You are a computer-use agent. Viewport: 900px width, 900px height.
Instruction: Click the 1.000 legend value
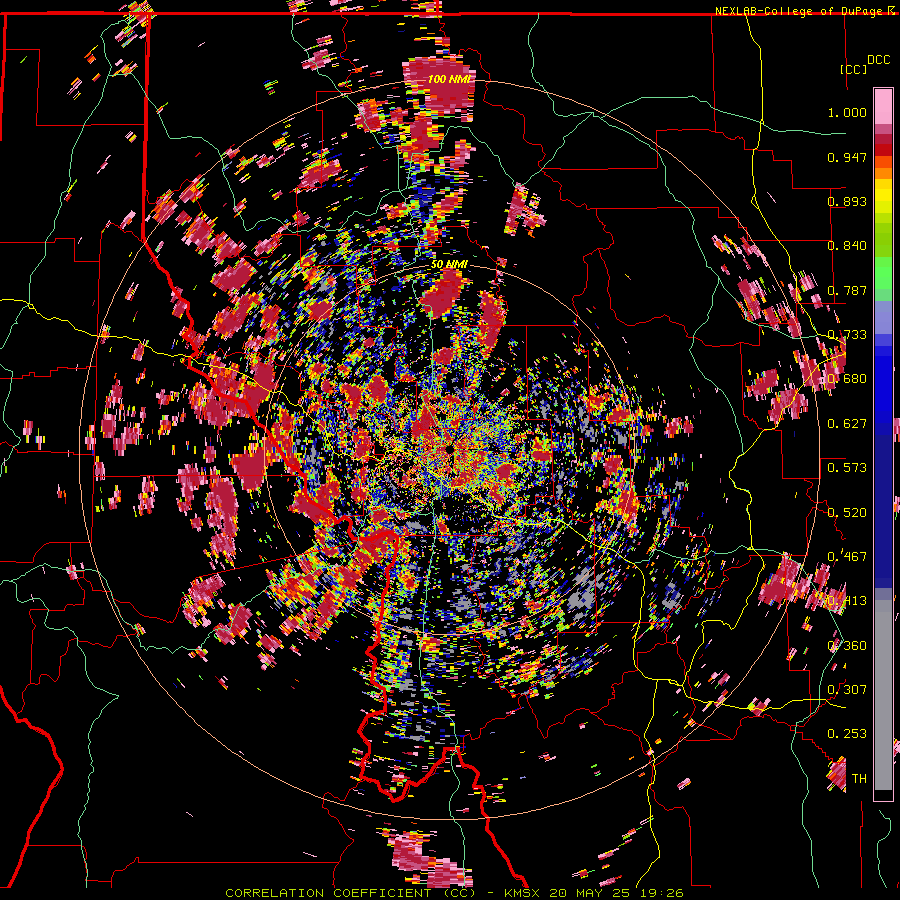tap(847, 112)
